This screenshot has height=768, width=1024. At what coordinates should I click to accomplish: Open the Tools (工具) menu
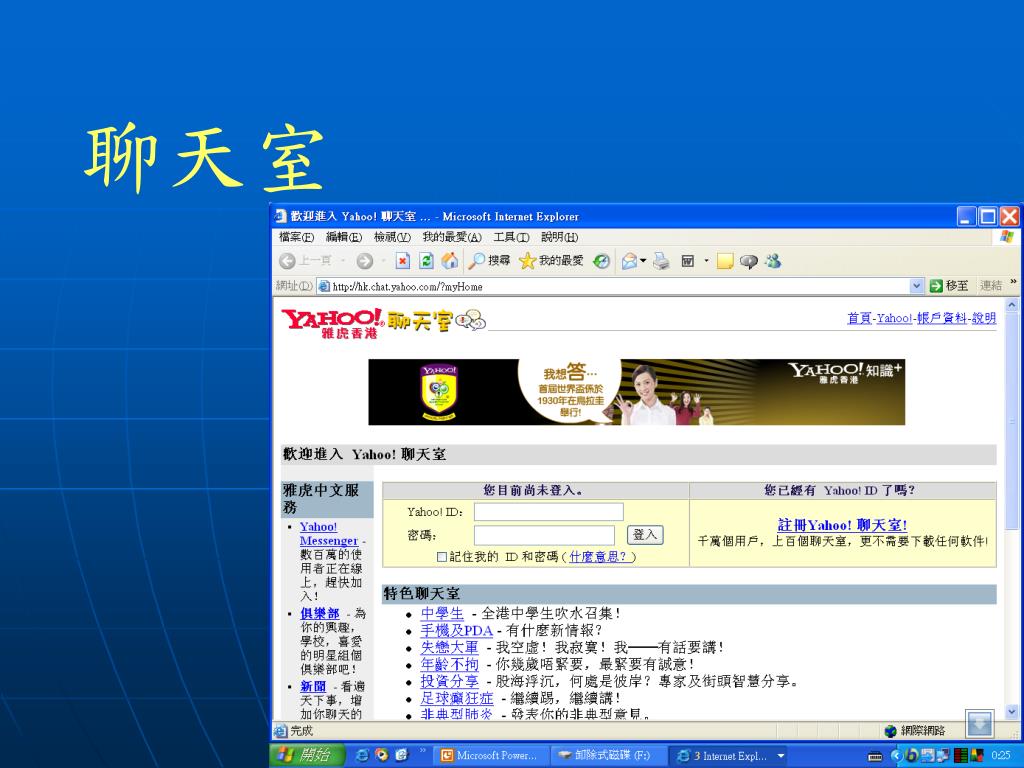click(511, 237)
